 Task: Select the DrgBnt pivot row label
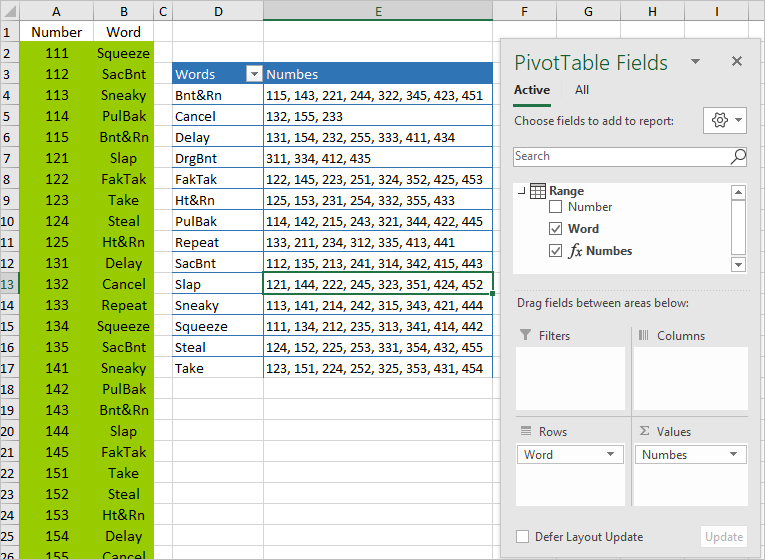218,158
